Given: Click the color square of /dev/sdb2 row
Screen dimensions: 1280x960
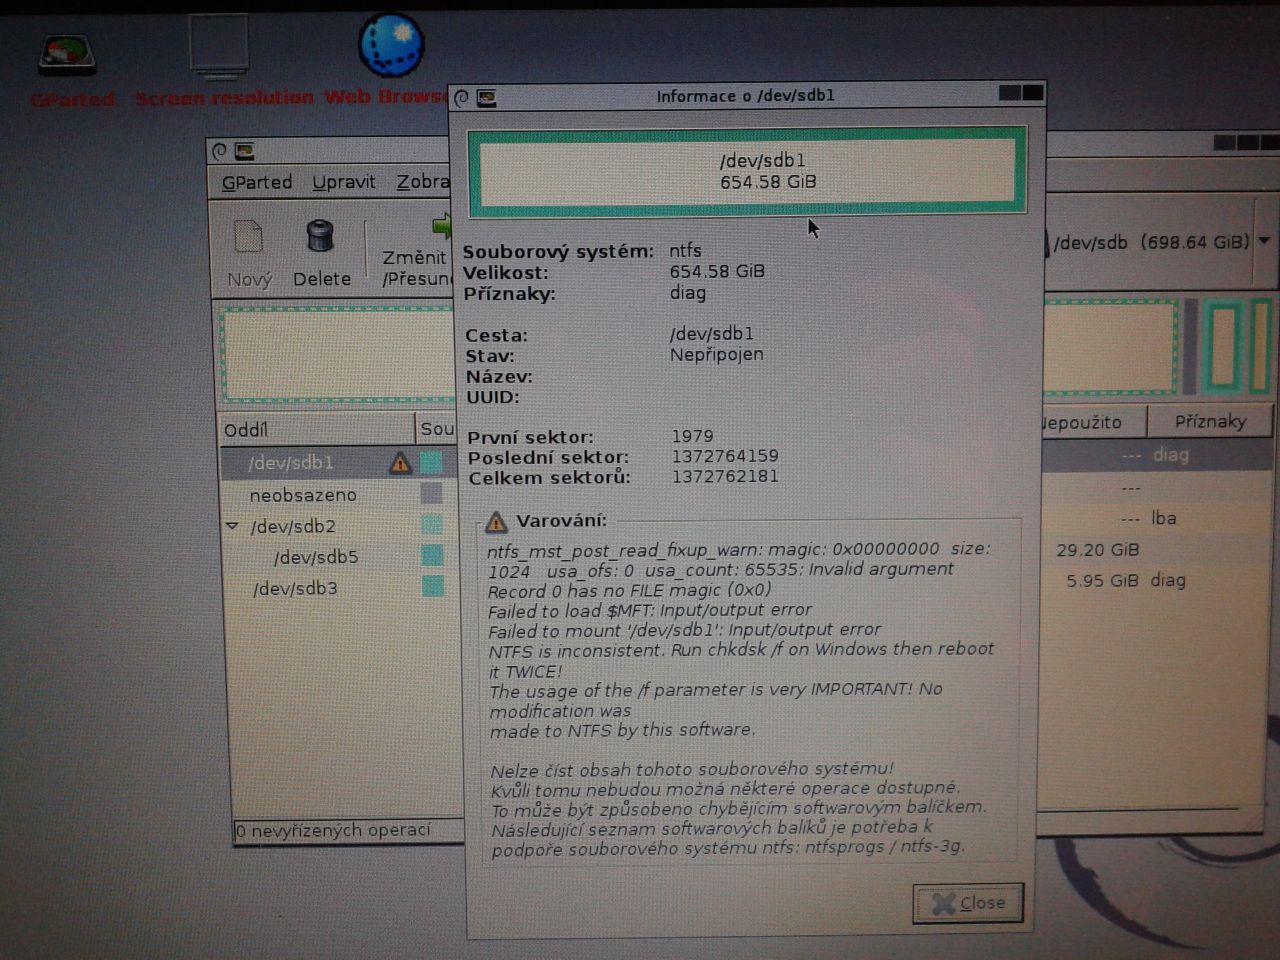Looking at the screenshot, I should coord(431,524).
